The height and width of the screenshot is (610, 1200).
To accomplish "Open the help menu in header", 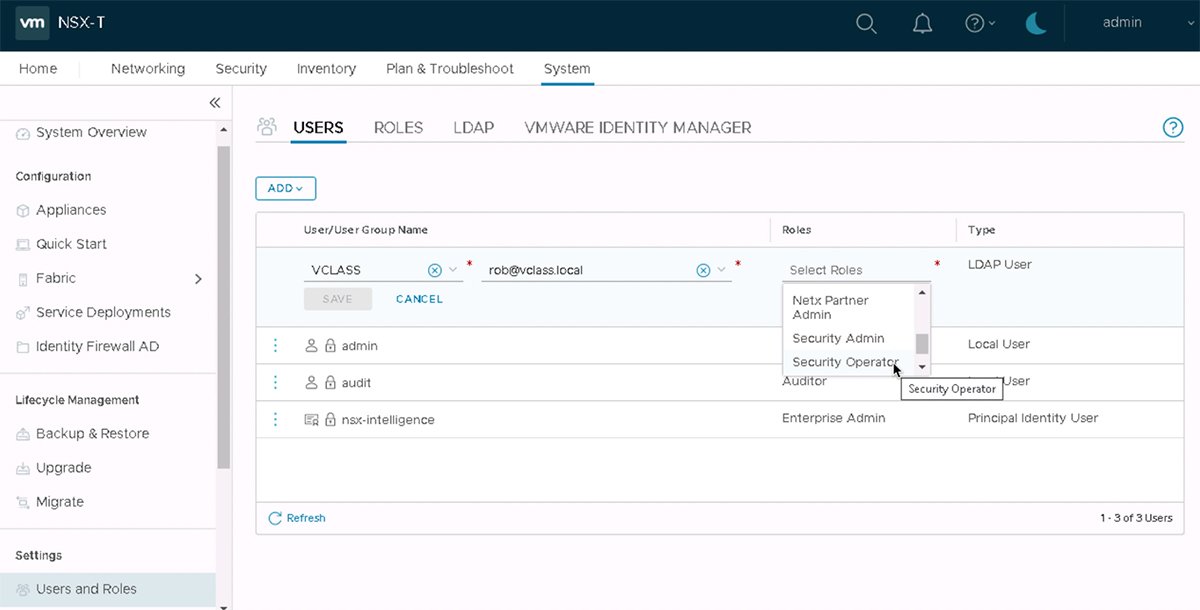I will click(979, 24).
